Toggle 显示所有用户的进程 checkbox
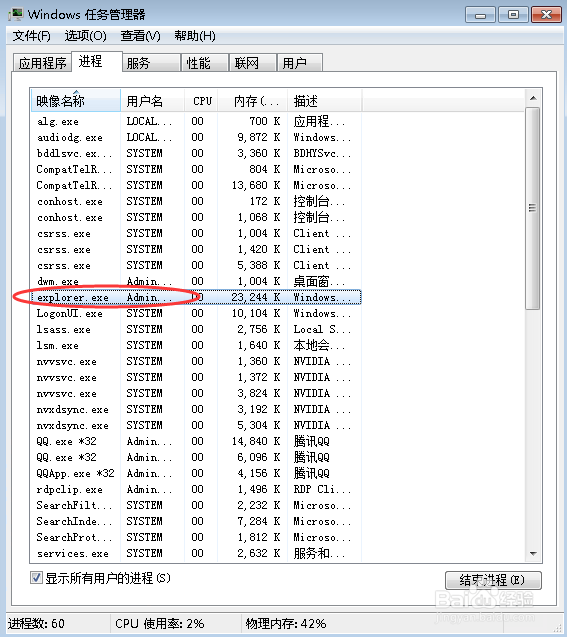Screen dimensions: 567x637 pyautogui.click(x=36, y=578)
